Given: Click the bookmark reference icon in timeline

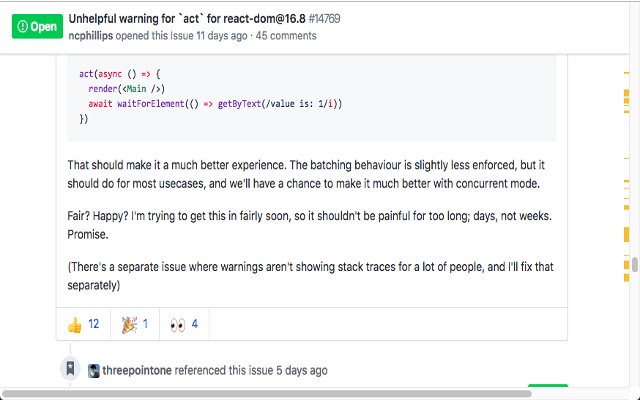Looking at the screenshot, I should (70, 368).
